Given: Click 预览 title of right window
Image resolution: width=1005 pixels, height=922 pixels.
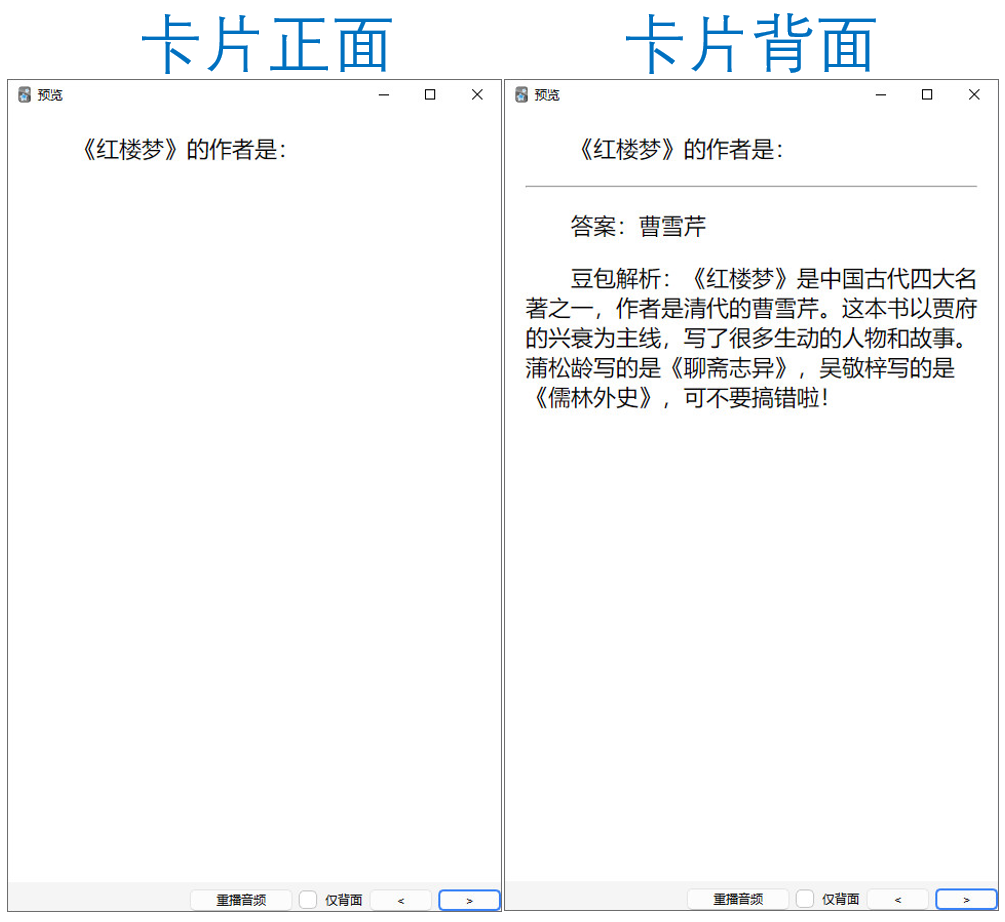Looking at the screenshot, I should coord(547,95).
